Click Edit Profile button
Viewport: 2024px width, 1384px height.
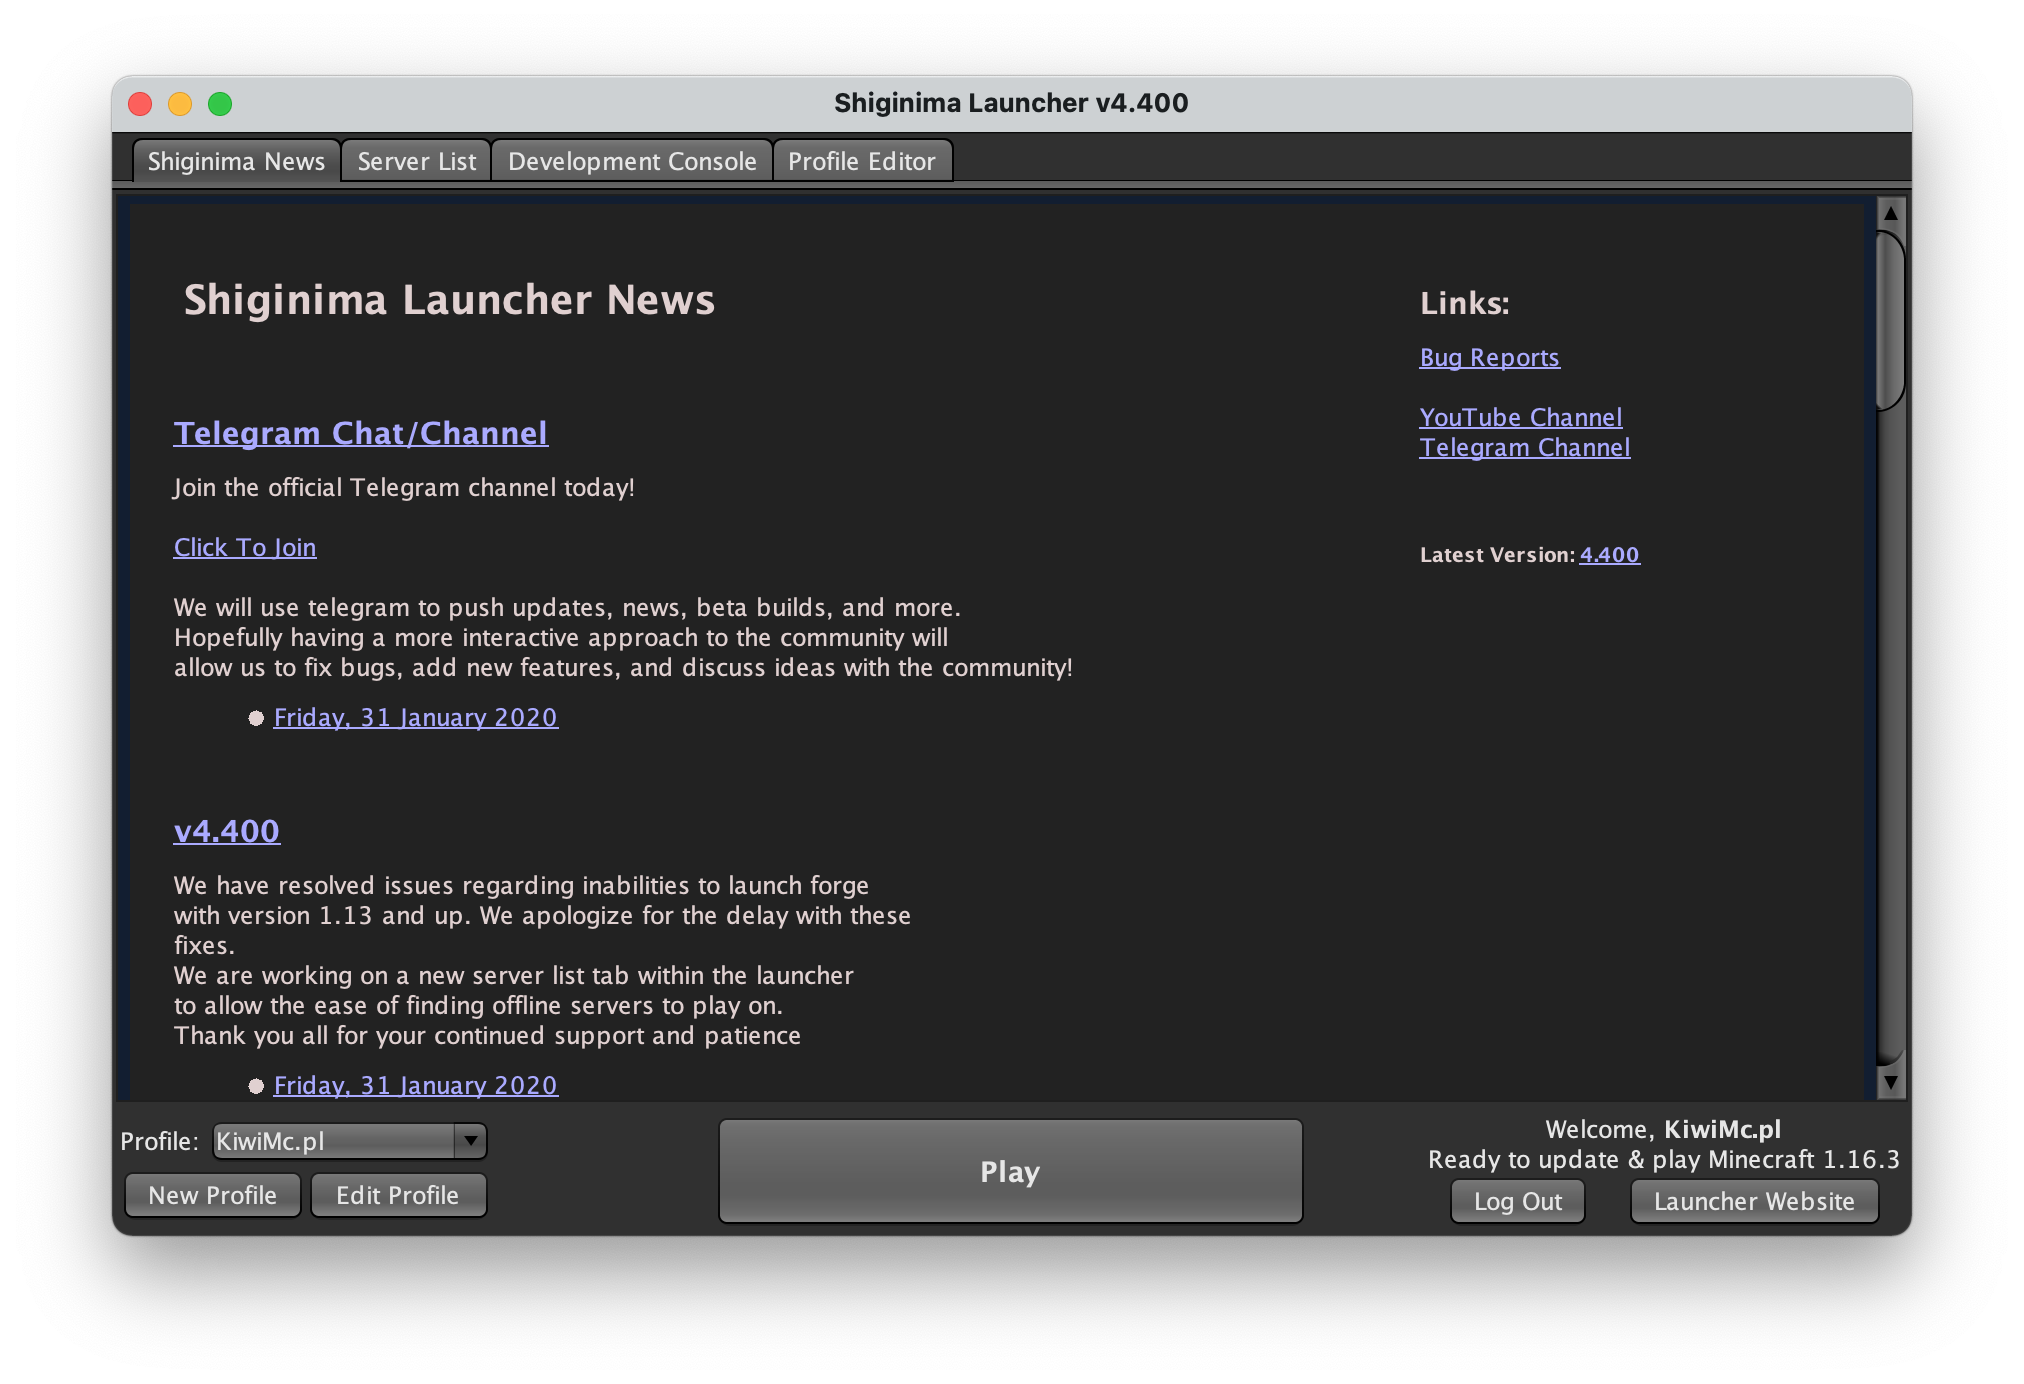pos(398,1195)
